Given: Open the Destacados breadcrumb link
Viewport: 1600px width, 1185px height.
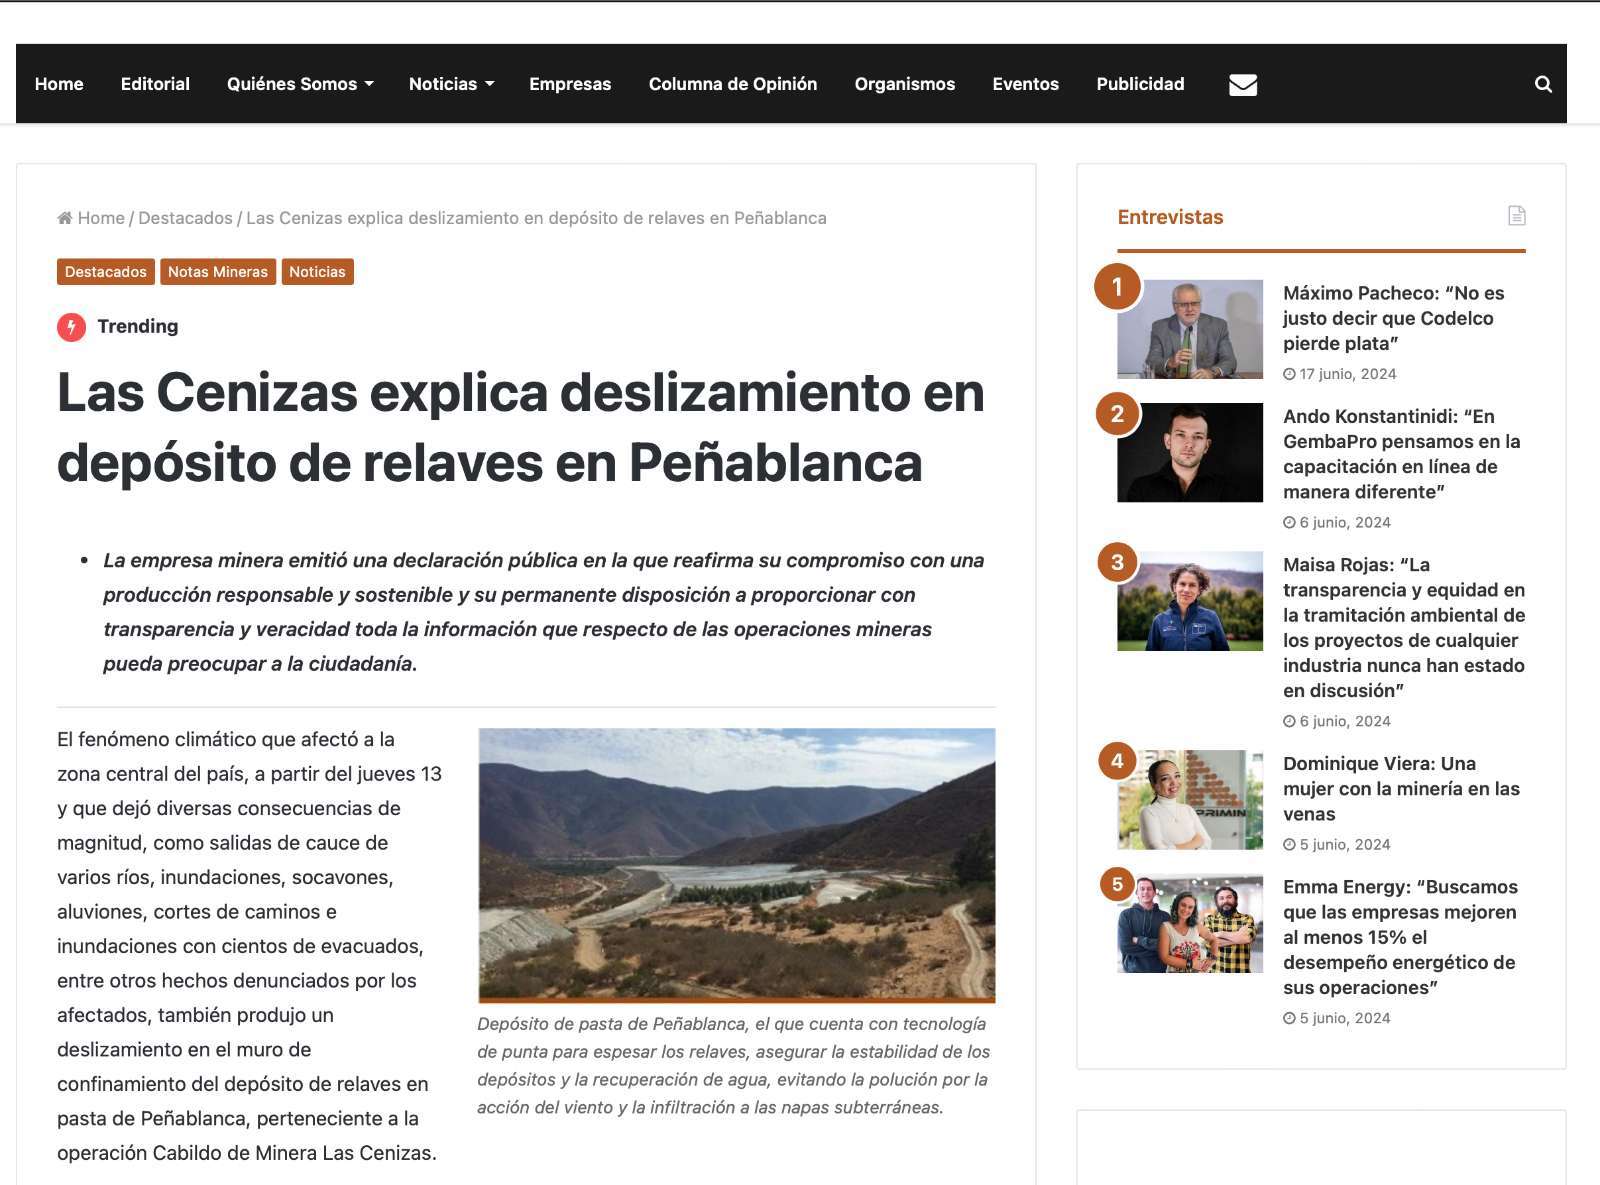Looking at the screenshot, I should 185,218.
